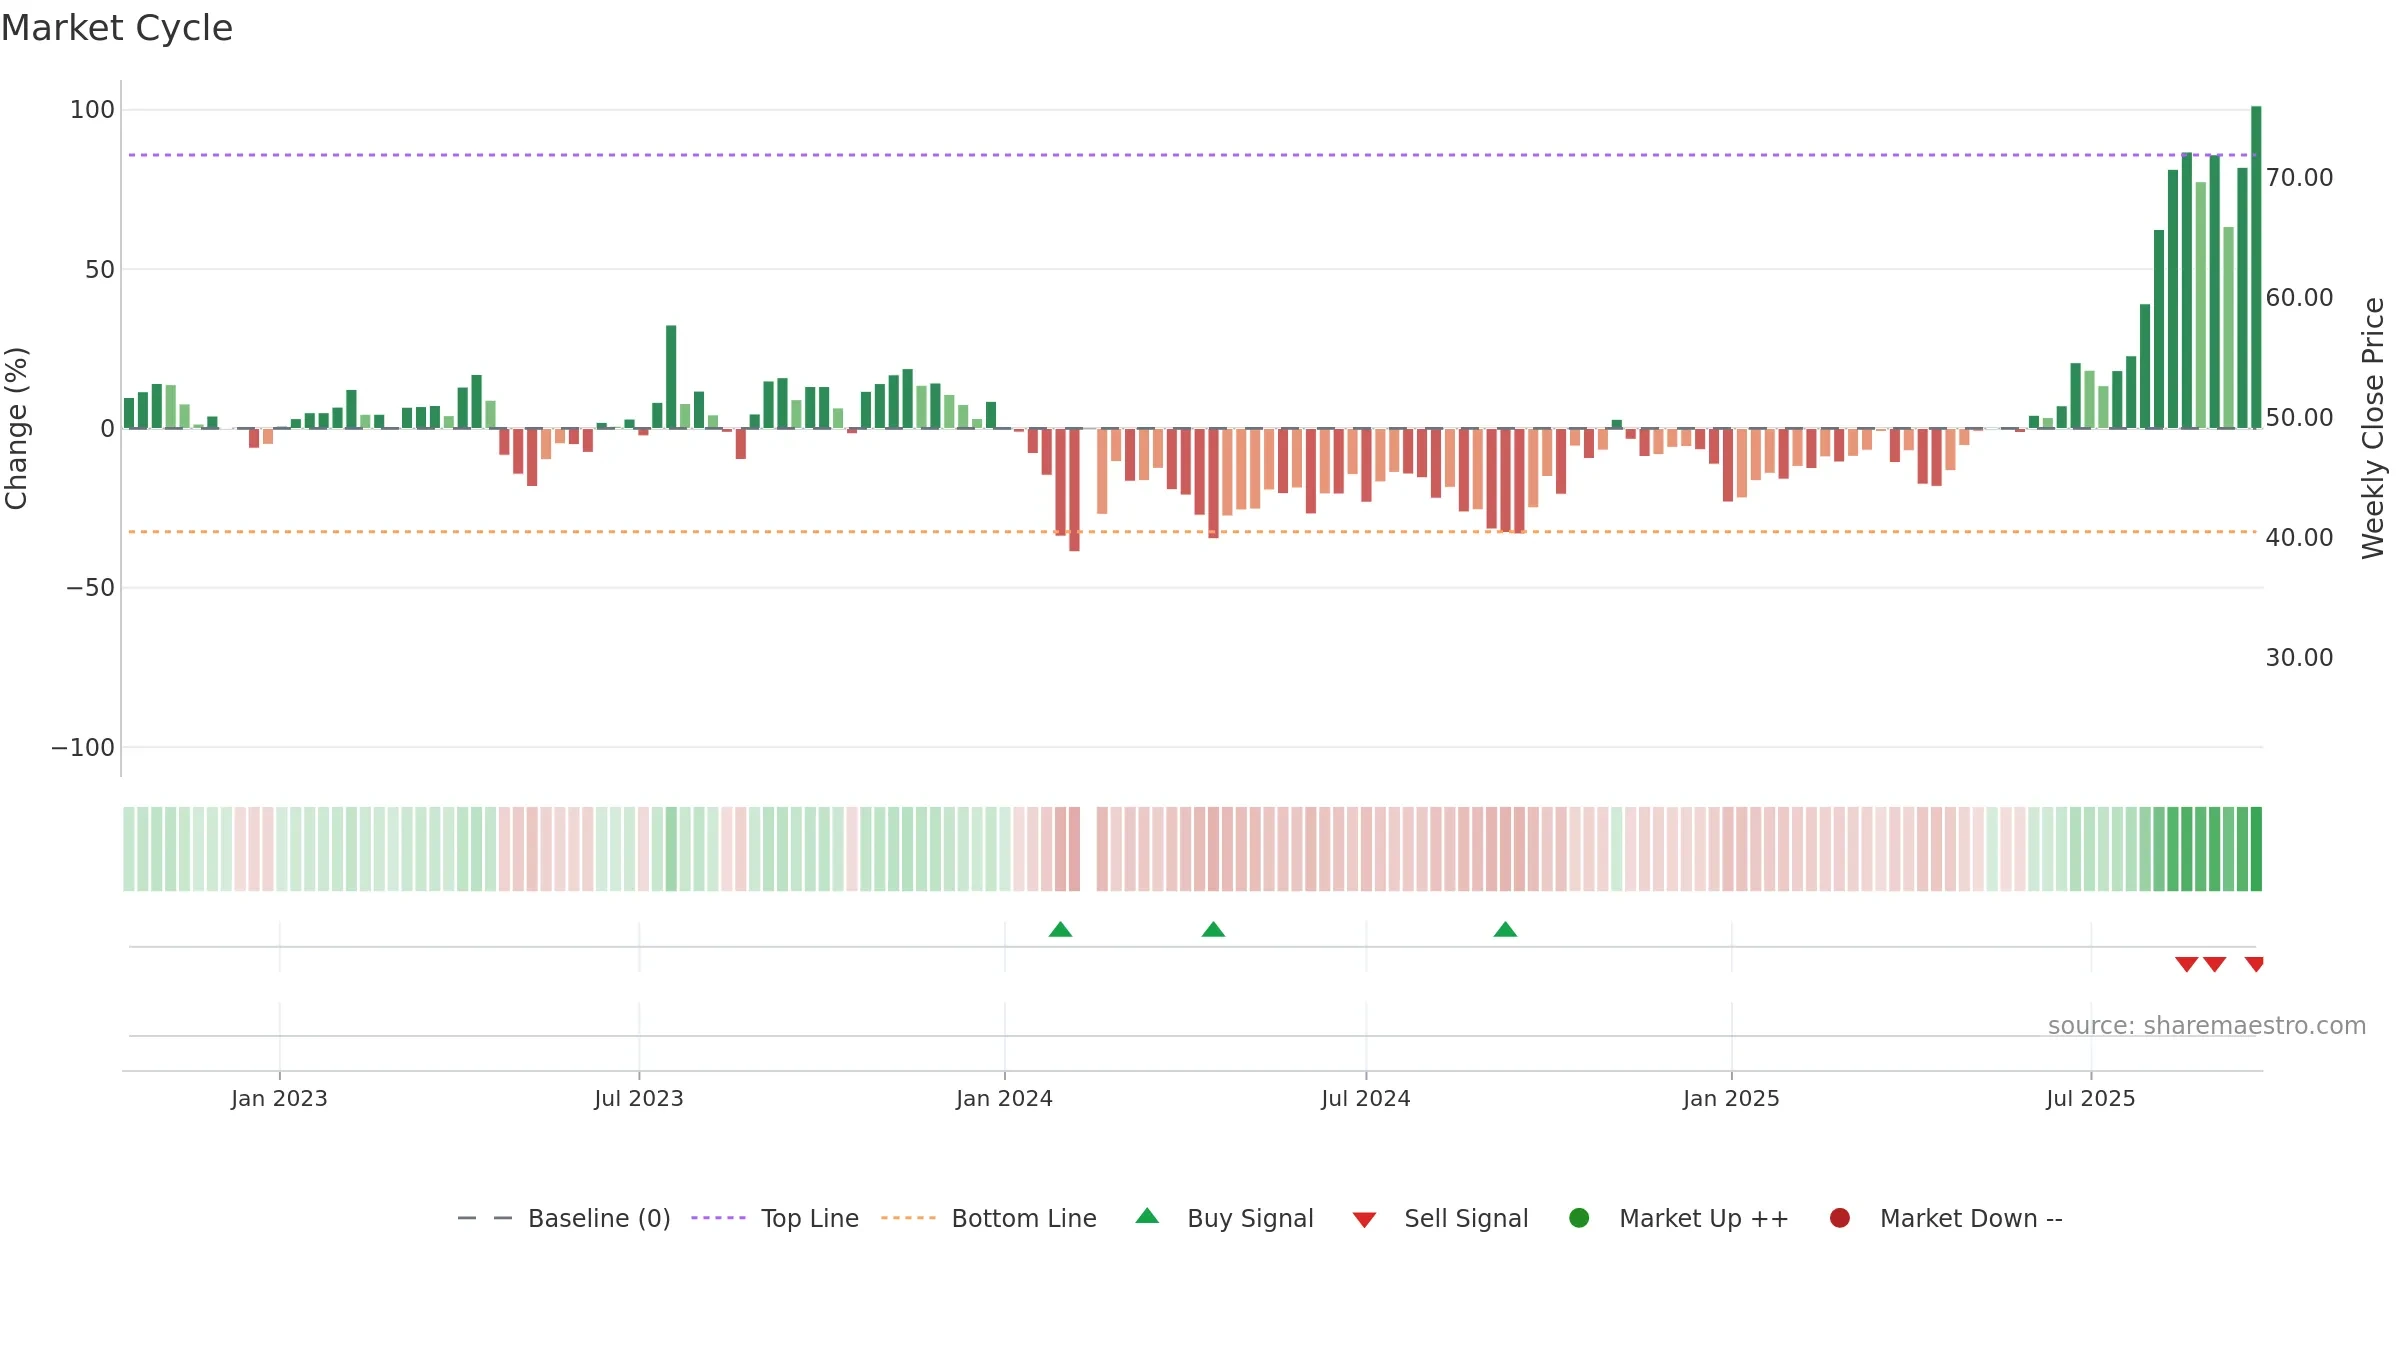2400x1350 pixels.
Task: Select the first buy signal marker after Jan 2024
Action: click(1061, 930)
